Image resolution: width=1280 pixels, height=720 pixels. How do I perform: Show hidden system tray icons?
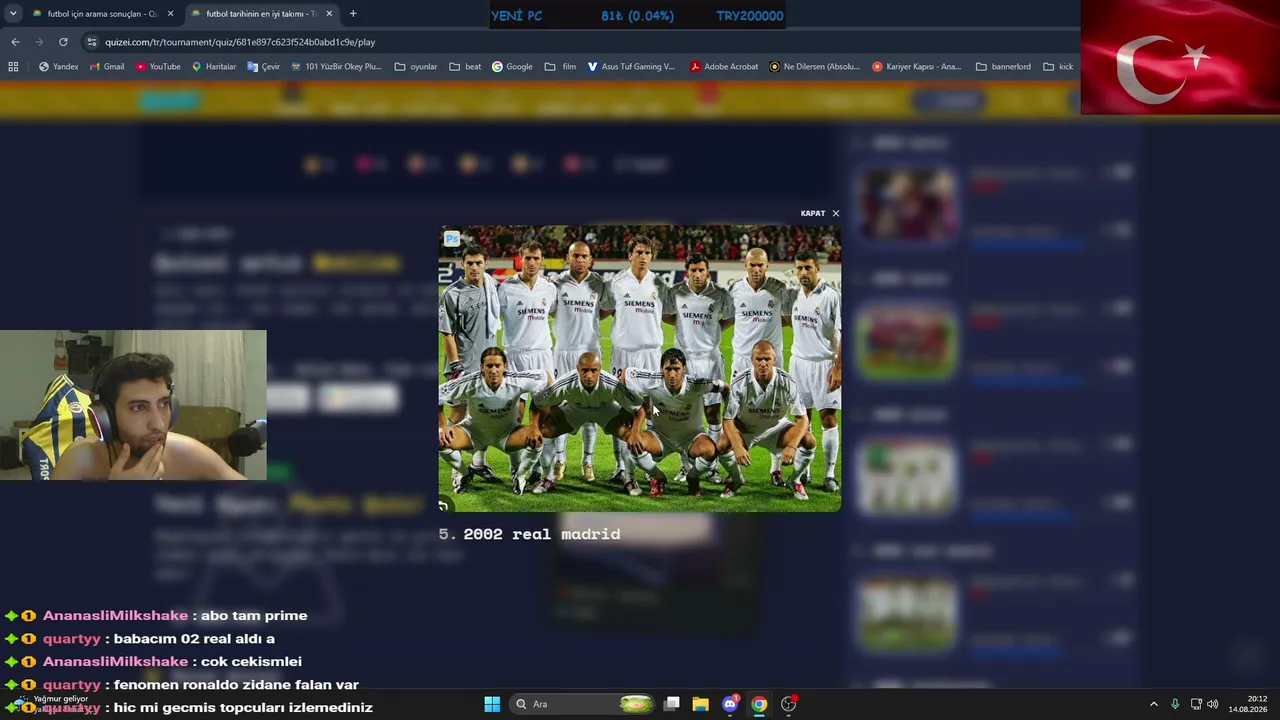[x=1153, y=704]
